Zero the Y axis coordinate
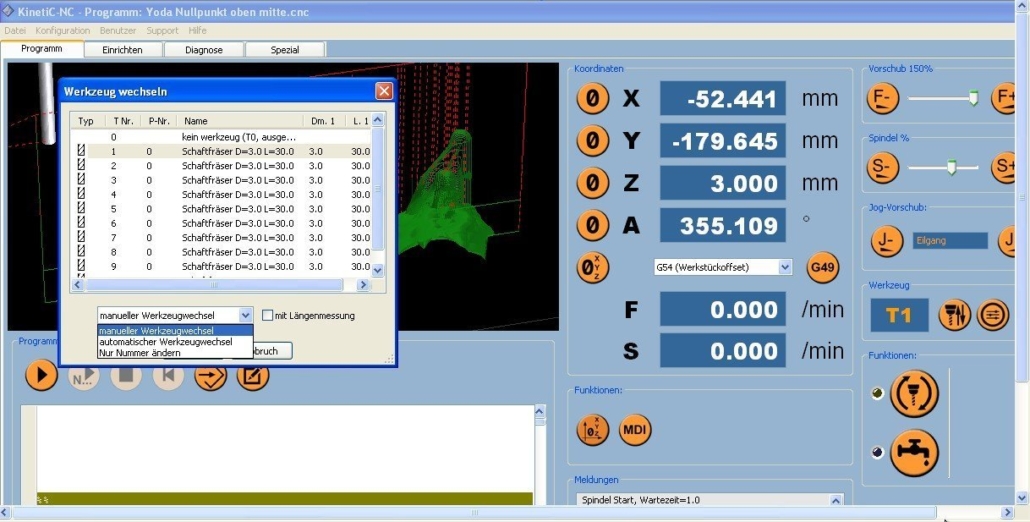The width and height of the screenshot is (1030, 522). coord(592,141)
